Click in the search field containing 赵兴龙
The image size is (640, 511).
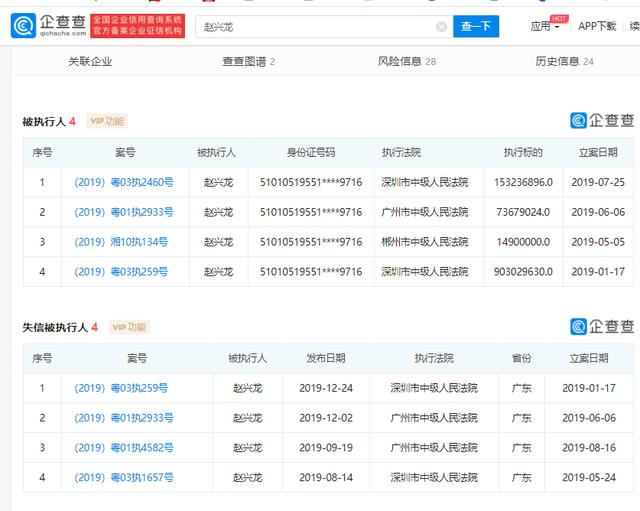click(320, 27)
